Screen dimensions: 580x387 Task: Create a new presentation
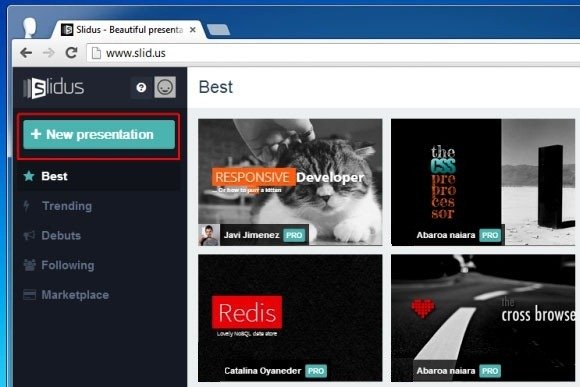point(99,135)
